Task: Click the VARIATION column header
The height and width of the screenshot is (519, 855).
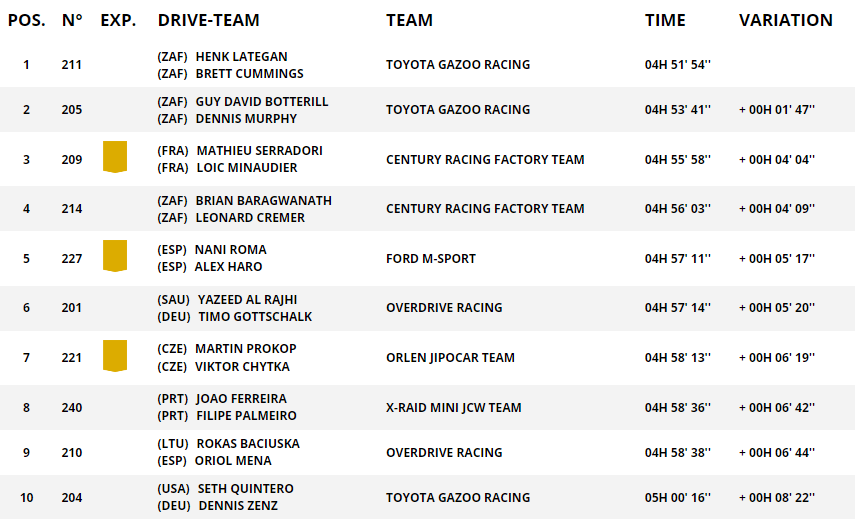Action: pos(785,20)
